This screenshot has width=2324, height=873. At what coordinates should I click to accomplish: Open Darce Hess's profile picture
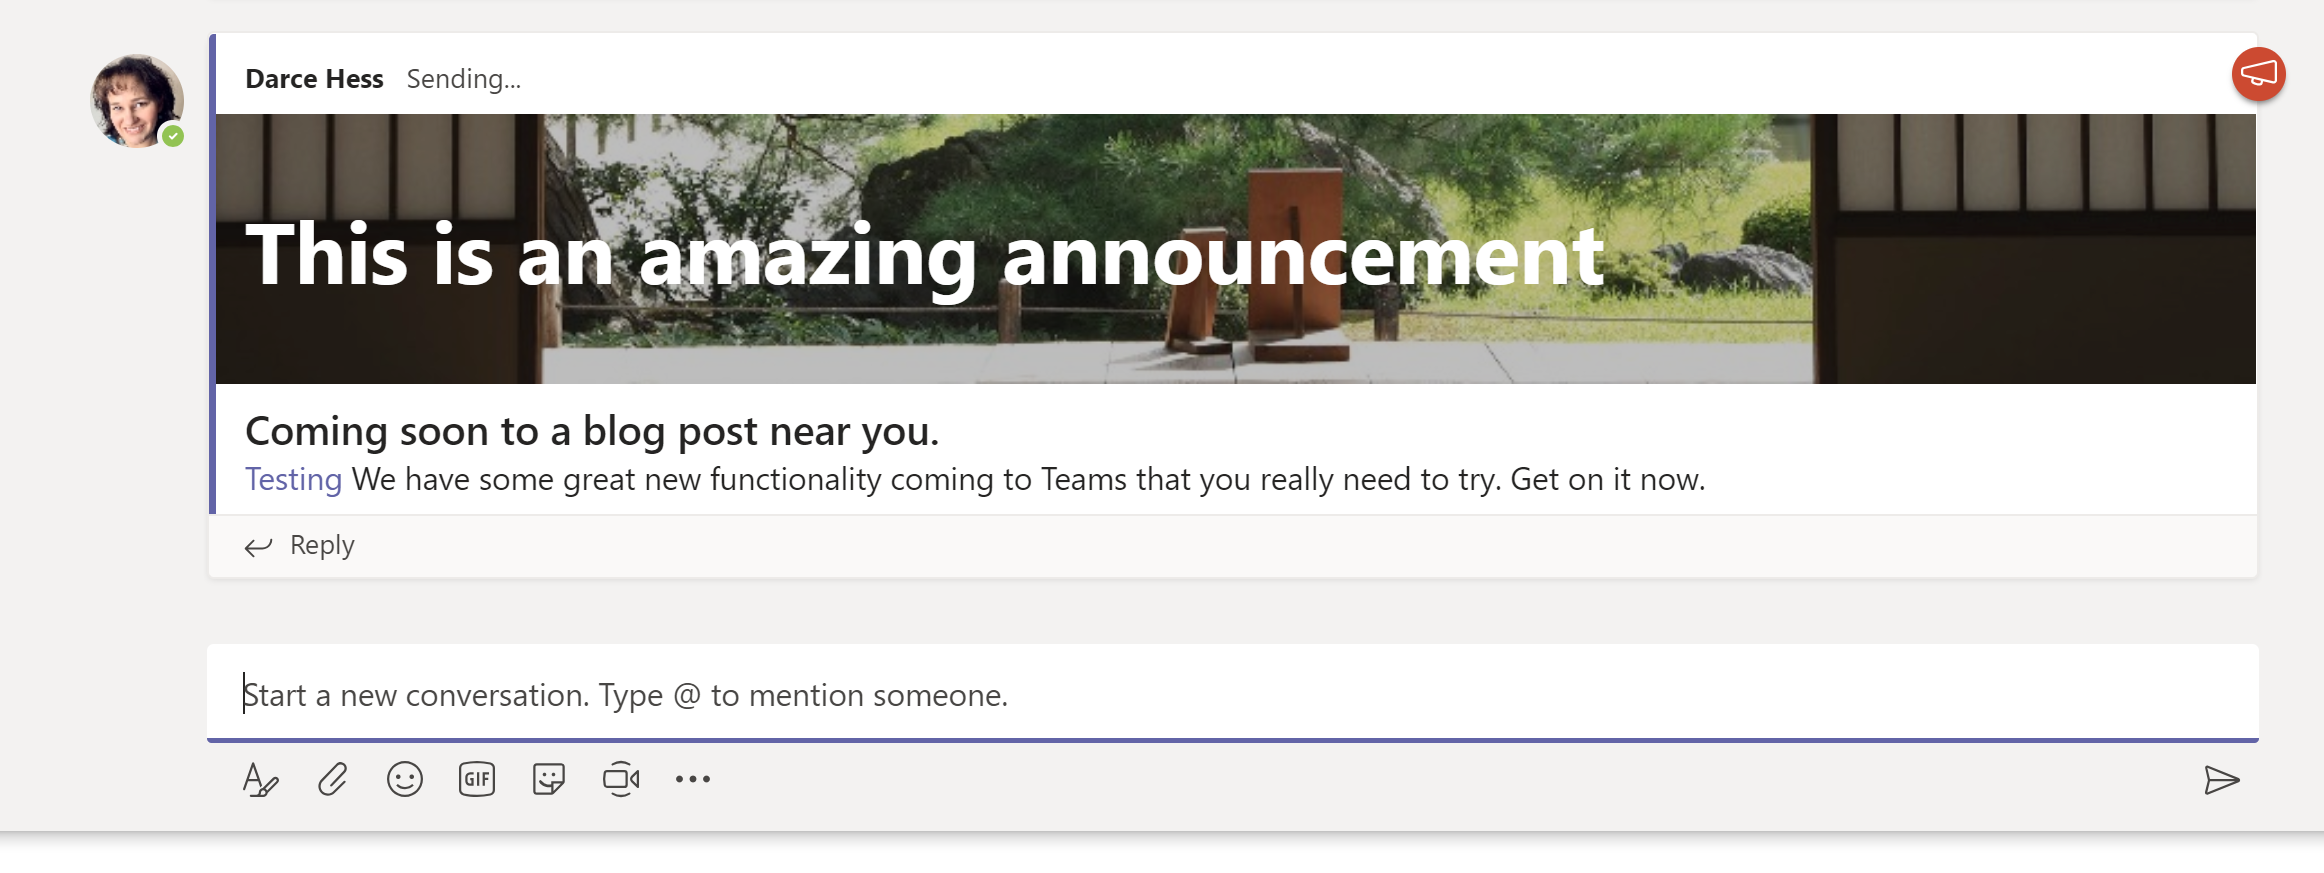coord(137,101)
